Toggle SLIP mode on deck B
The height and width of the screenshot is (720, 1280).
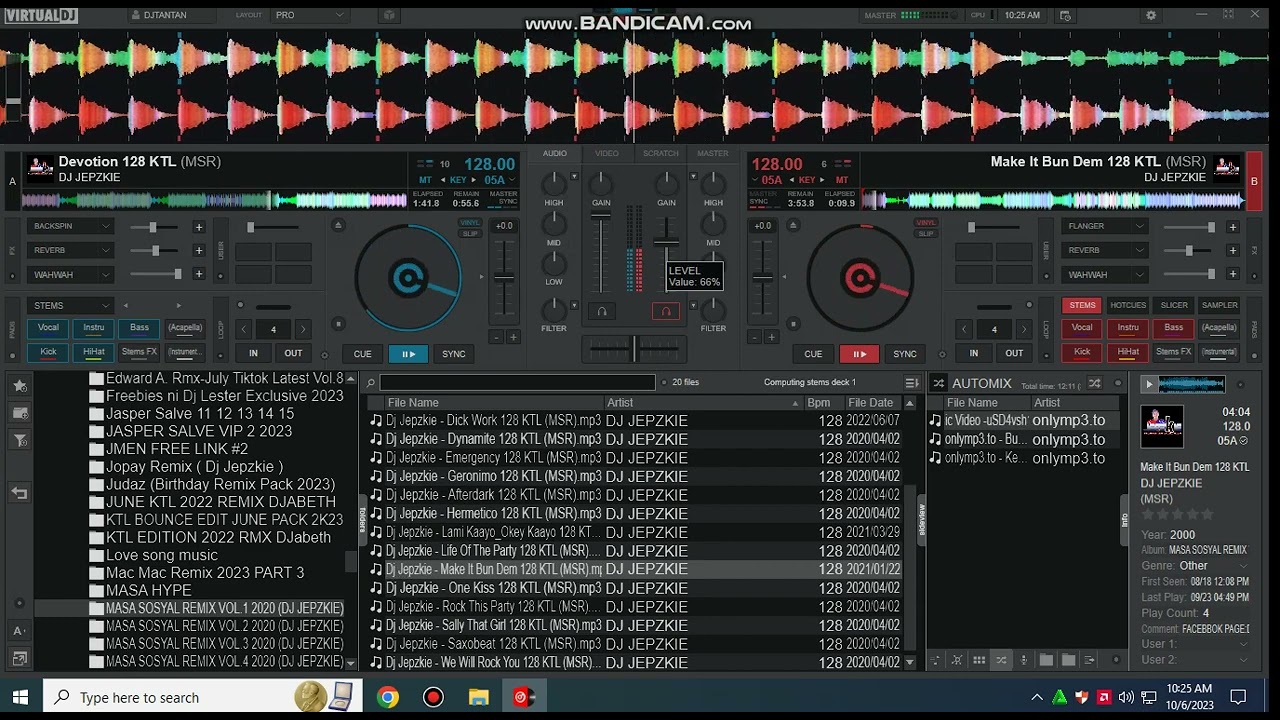point(926,233)
